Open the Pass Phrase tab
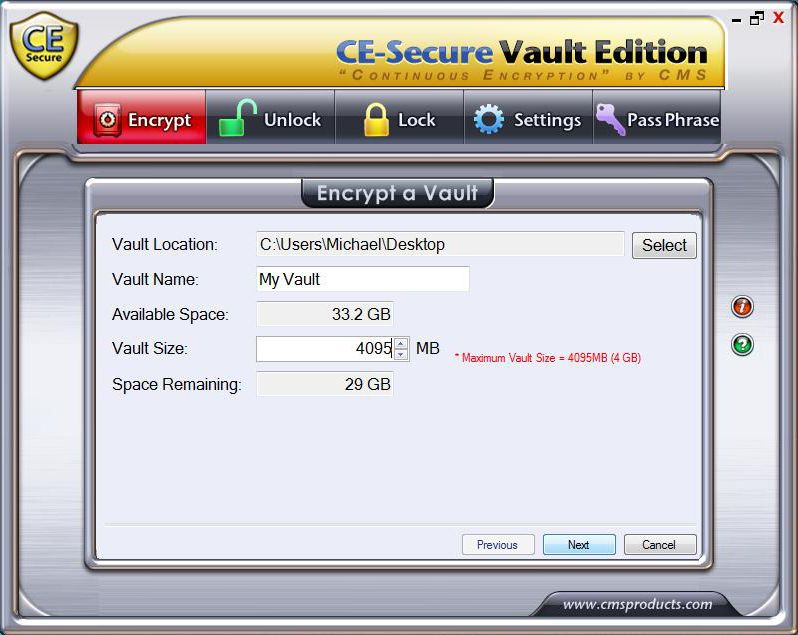The width and height of the screenshot is (798, 635). (657, 118)
